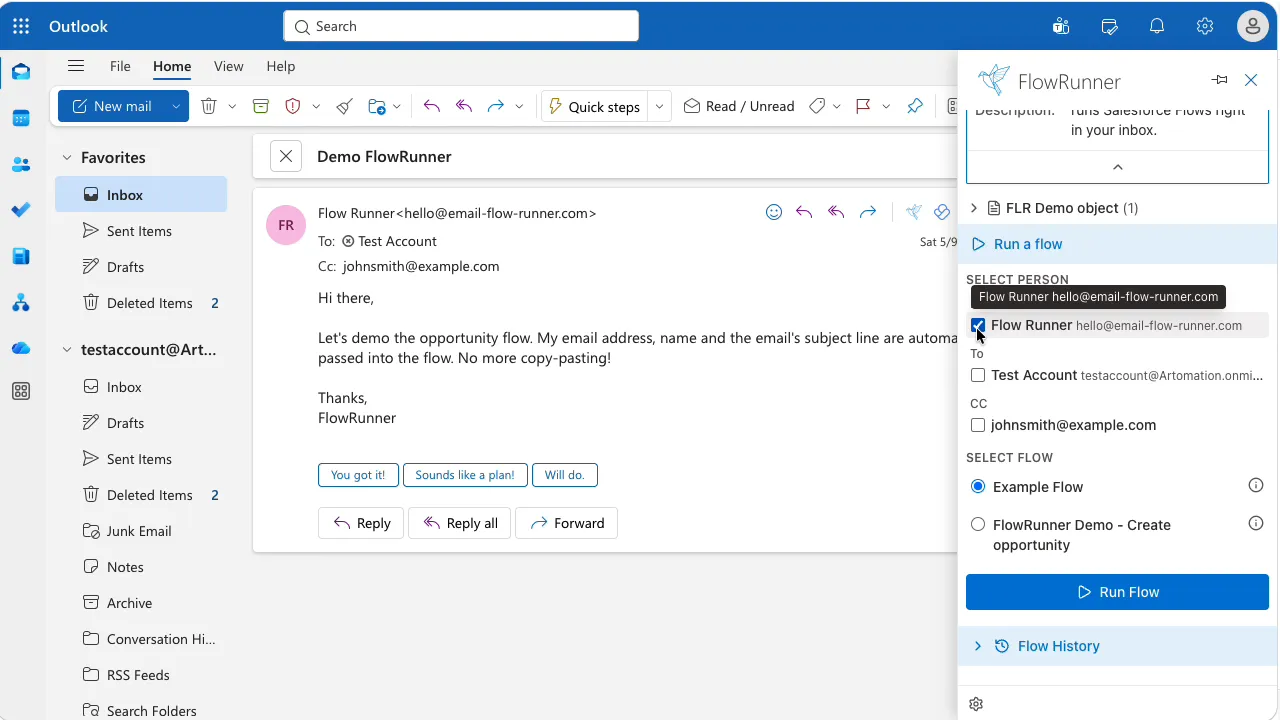This screenshot has width=1280, height=720.
Task: Open Teams icon in top bar
Action: [1061, 26]
